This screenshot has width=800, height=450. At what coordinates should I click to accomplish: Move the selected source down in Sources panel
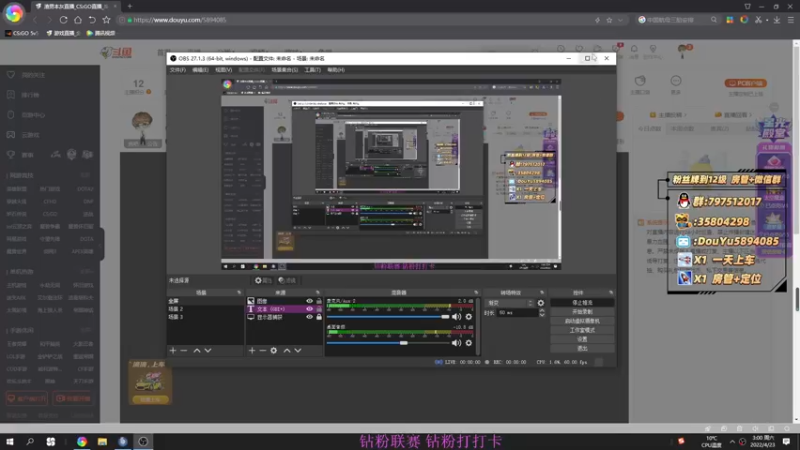click(x=298, y=351)
